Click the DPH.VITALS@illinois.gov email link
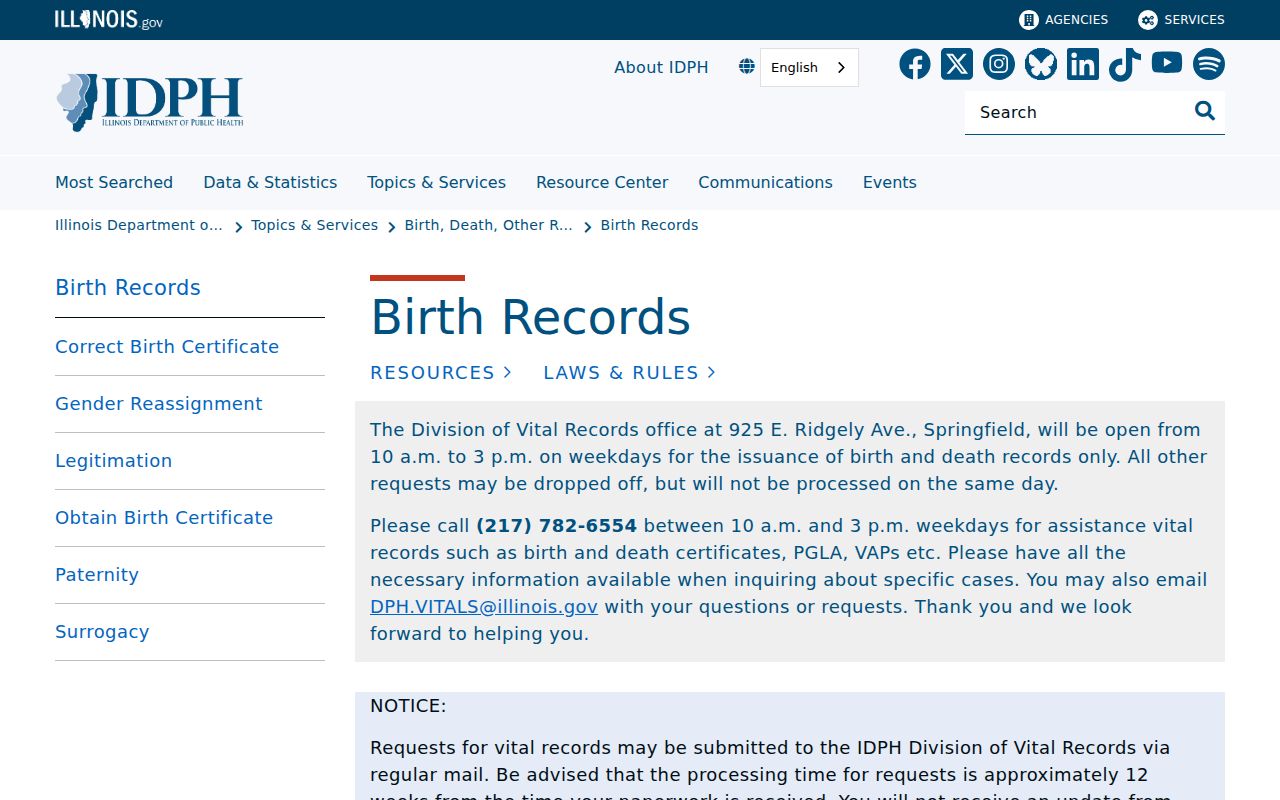The height and width of the screenshot is (800, 1280). point(484,606)
